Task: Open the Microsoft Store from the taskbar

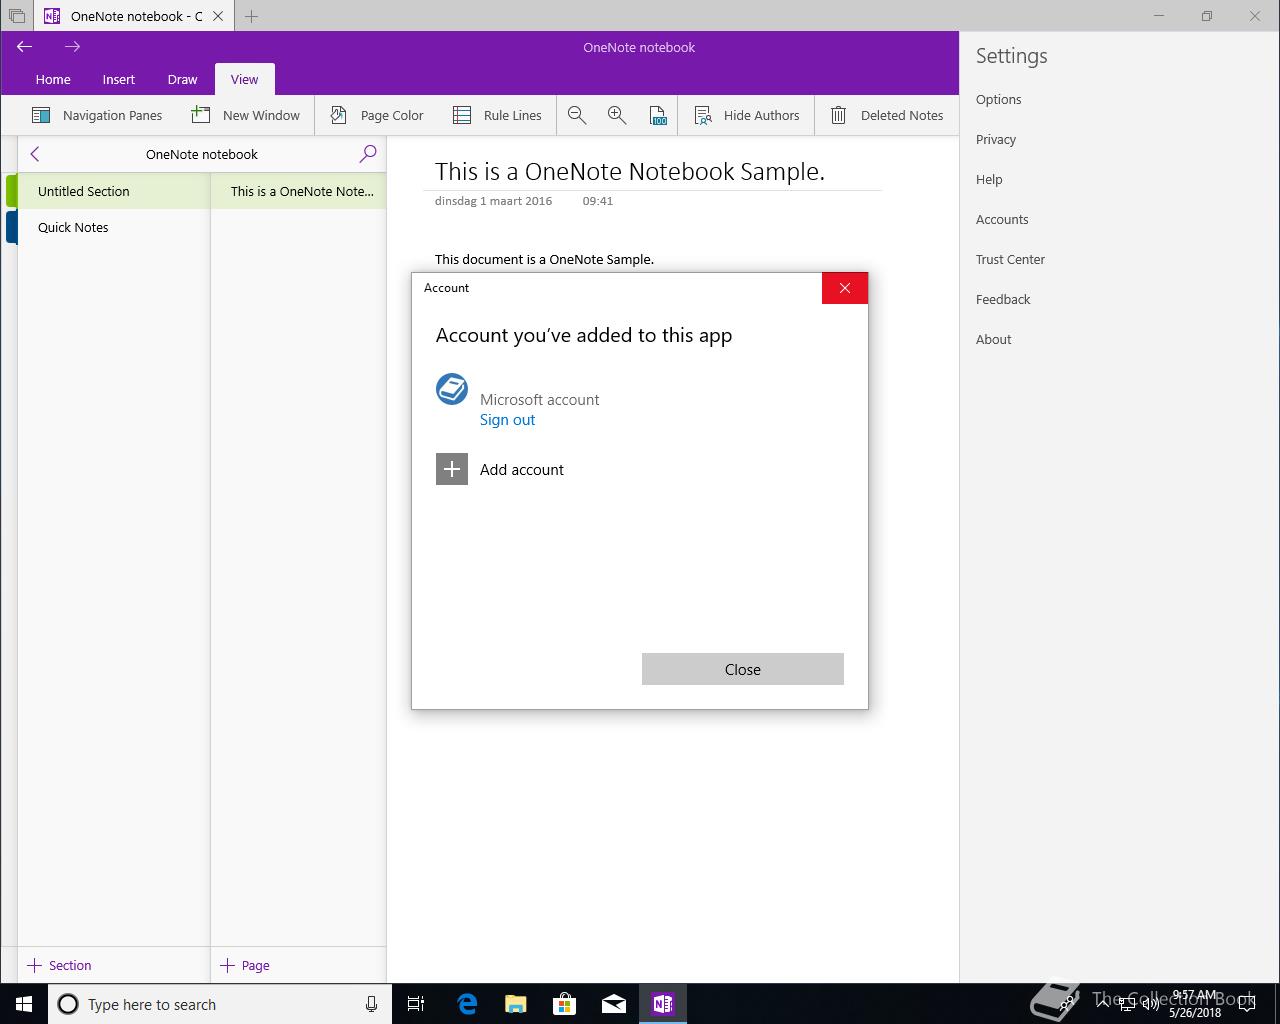Action: pos(565,1004)
